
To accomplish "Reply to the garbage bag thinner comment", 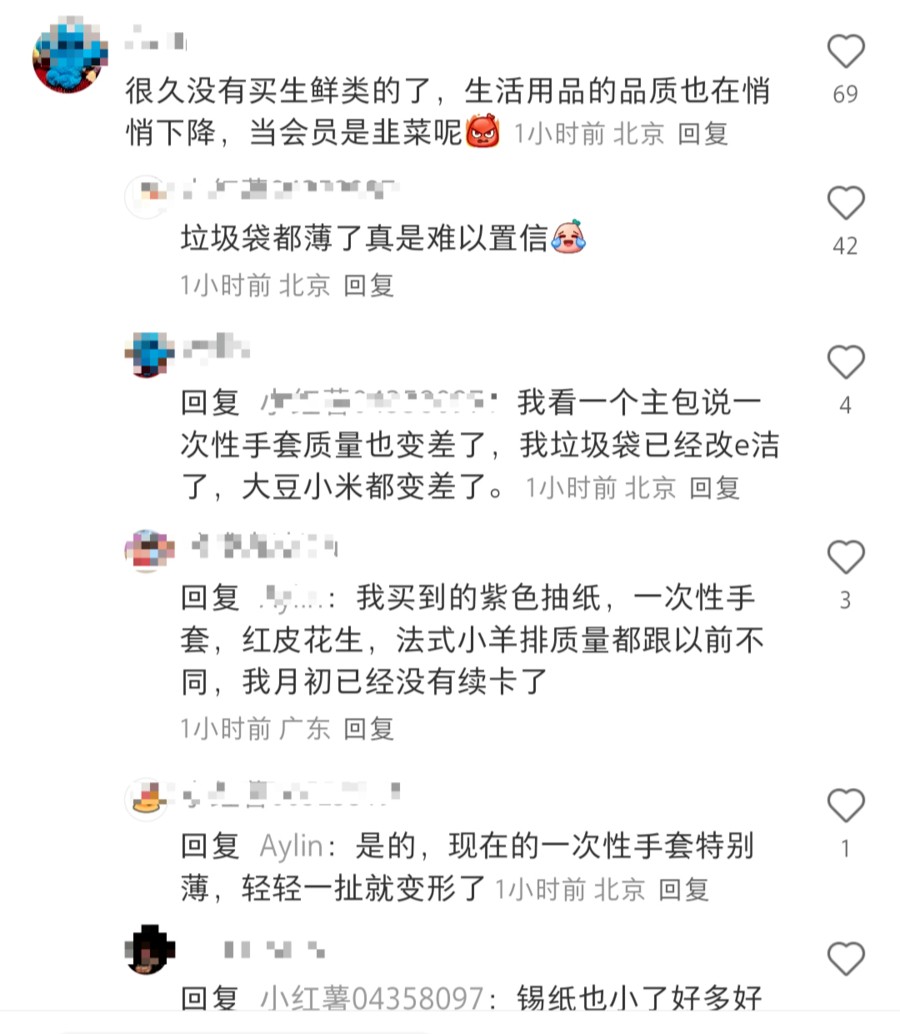I will (369, 286).
